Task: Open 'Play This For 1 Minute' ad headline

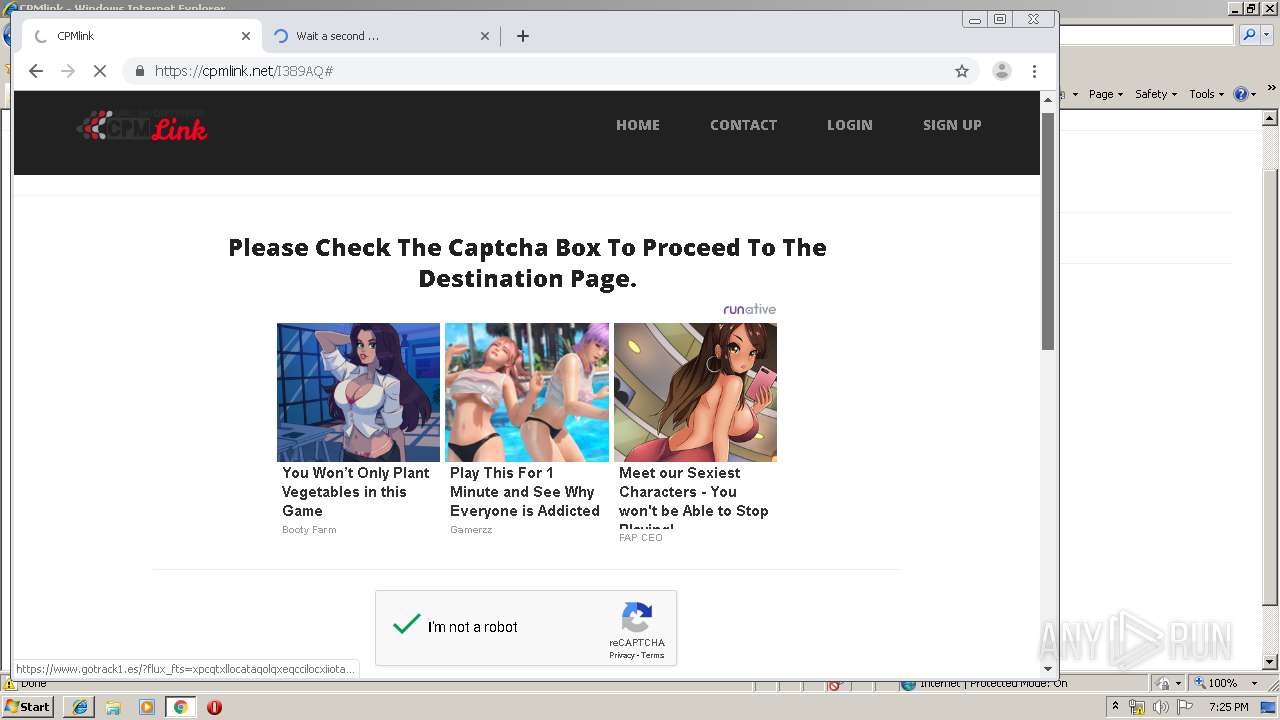Action: (x=524, y=491)
